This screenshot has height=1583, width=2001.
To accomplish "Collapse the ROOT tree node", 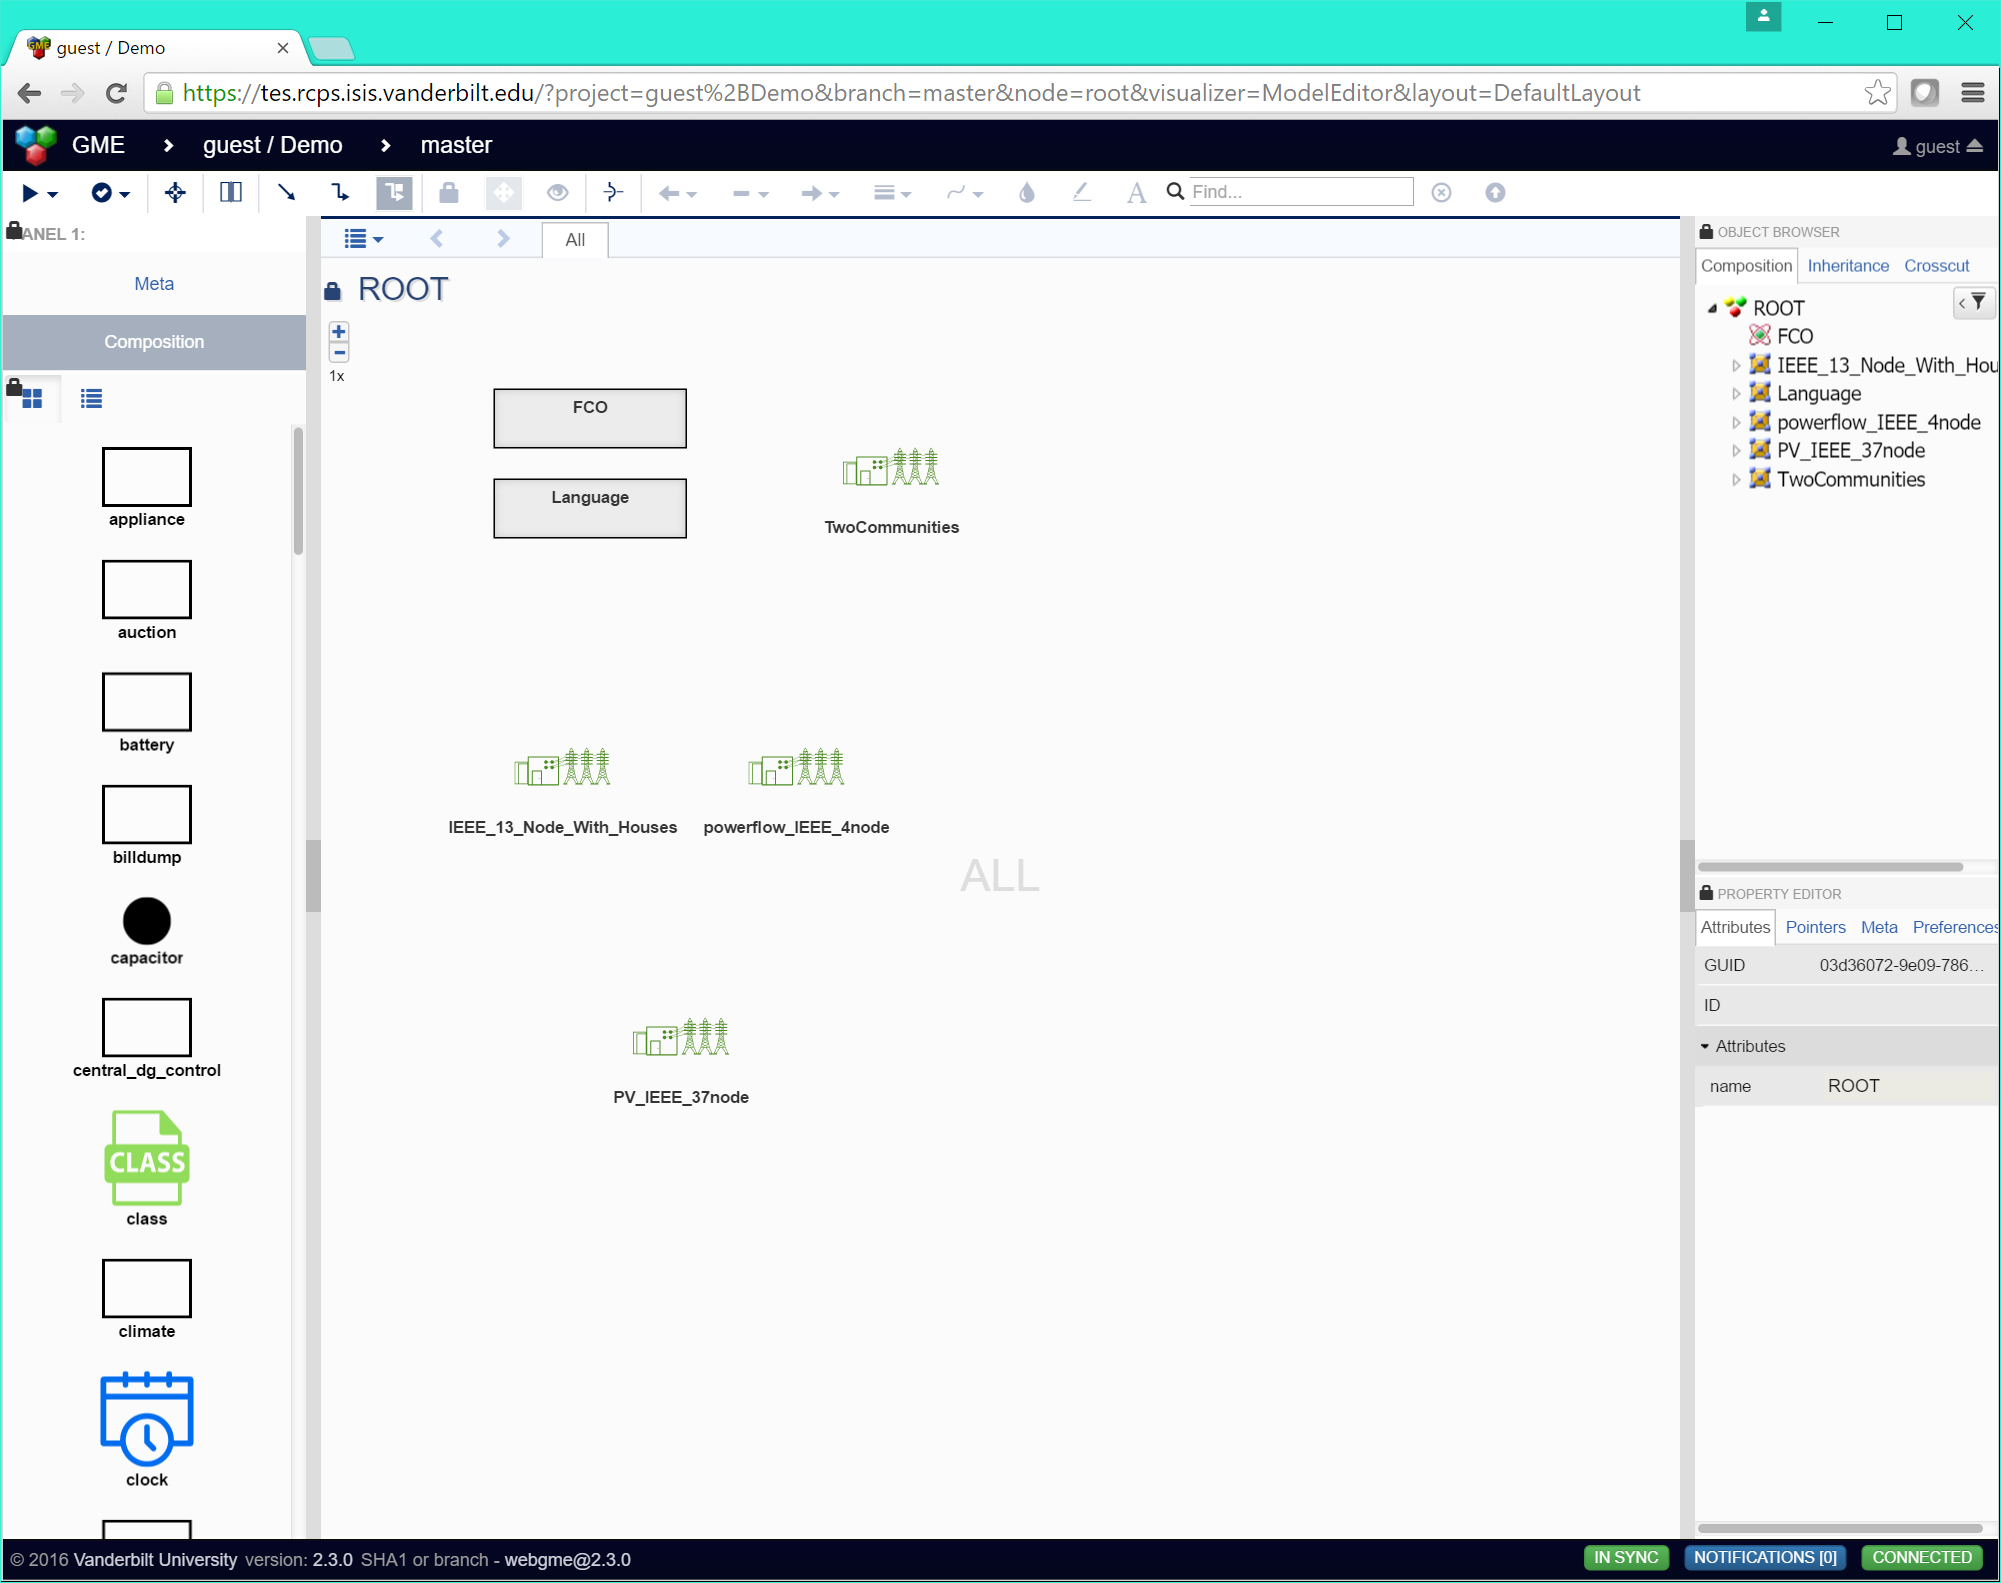I will 1712,308.
